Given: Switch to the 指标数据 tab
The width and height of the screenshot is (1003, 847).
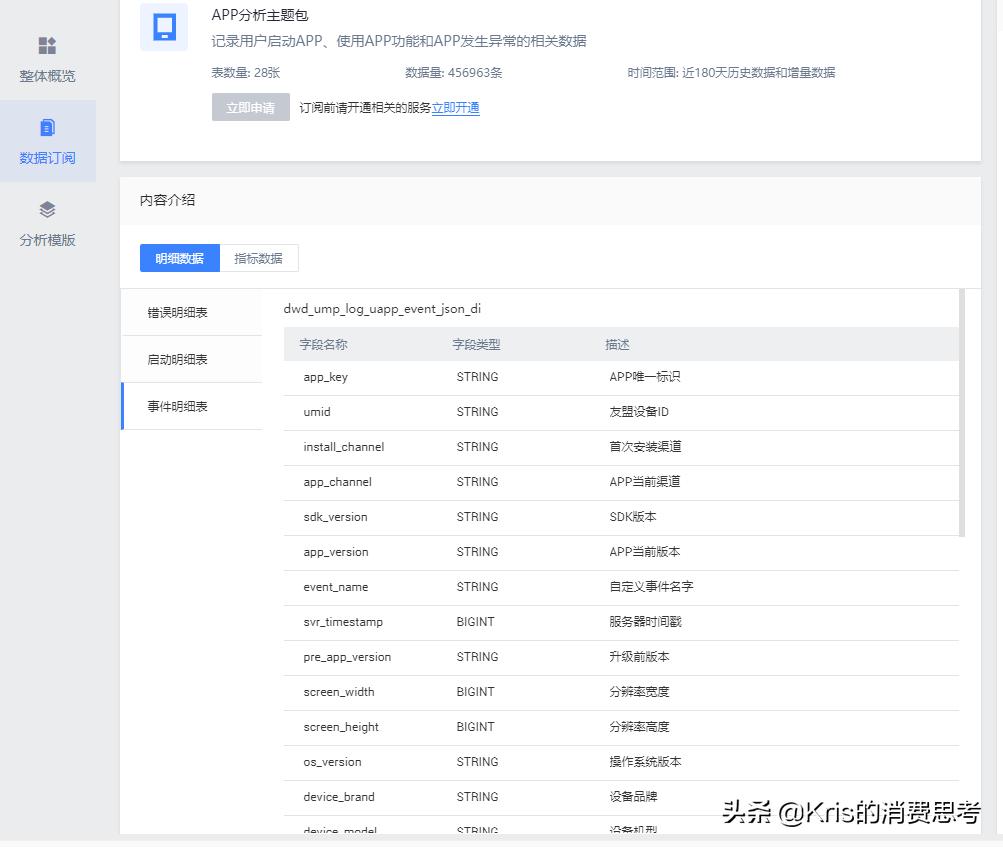Looking at the screenshot, I should (x=259, y=258).
